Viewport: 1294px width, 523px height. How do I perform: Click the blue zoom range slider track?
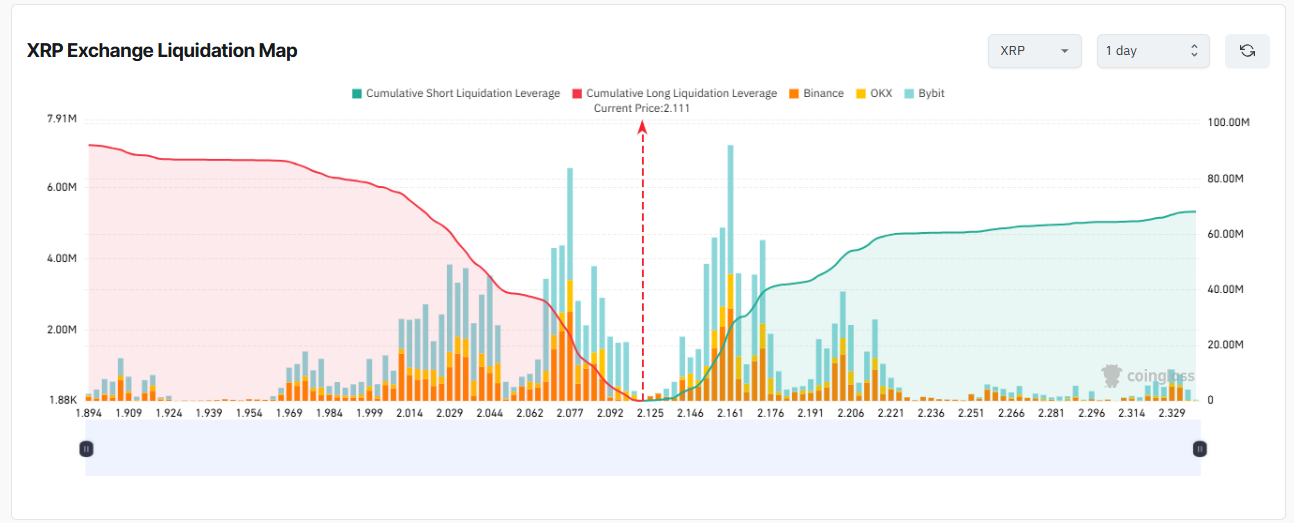(643, 448)
